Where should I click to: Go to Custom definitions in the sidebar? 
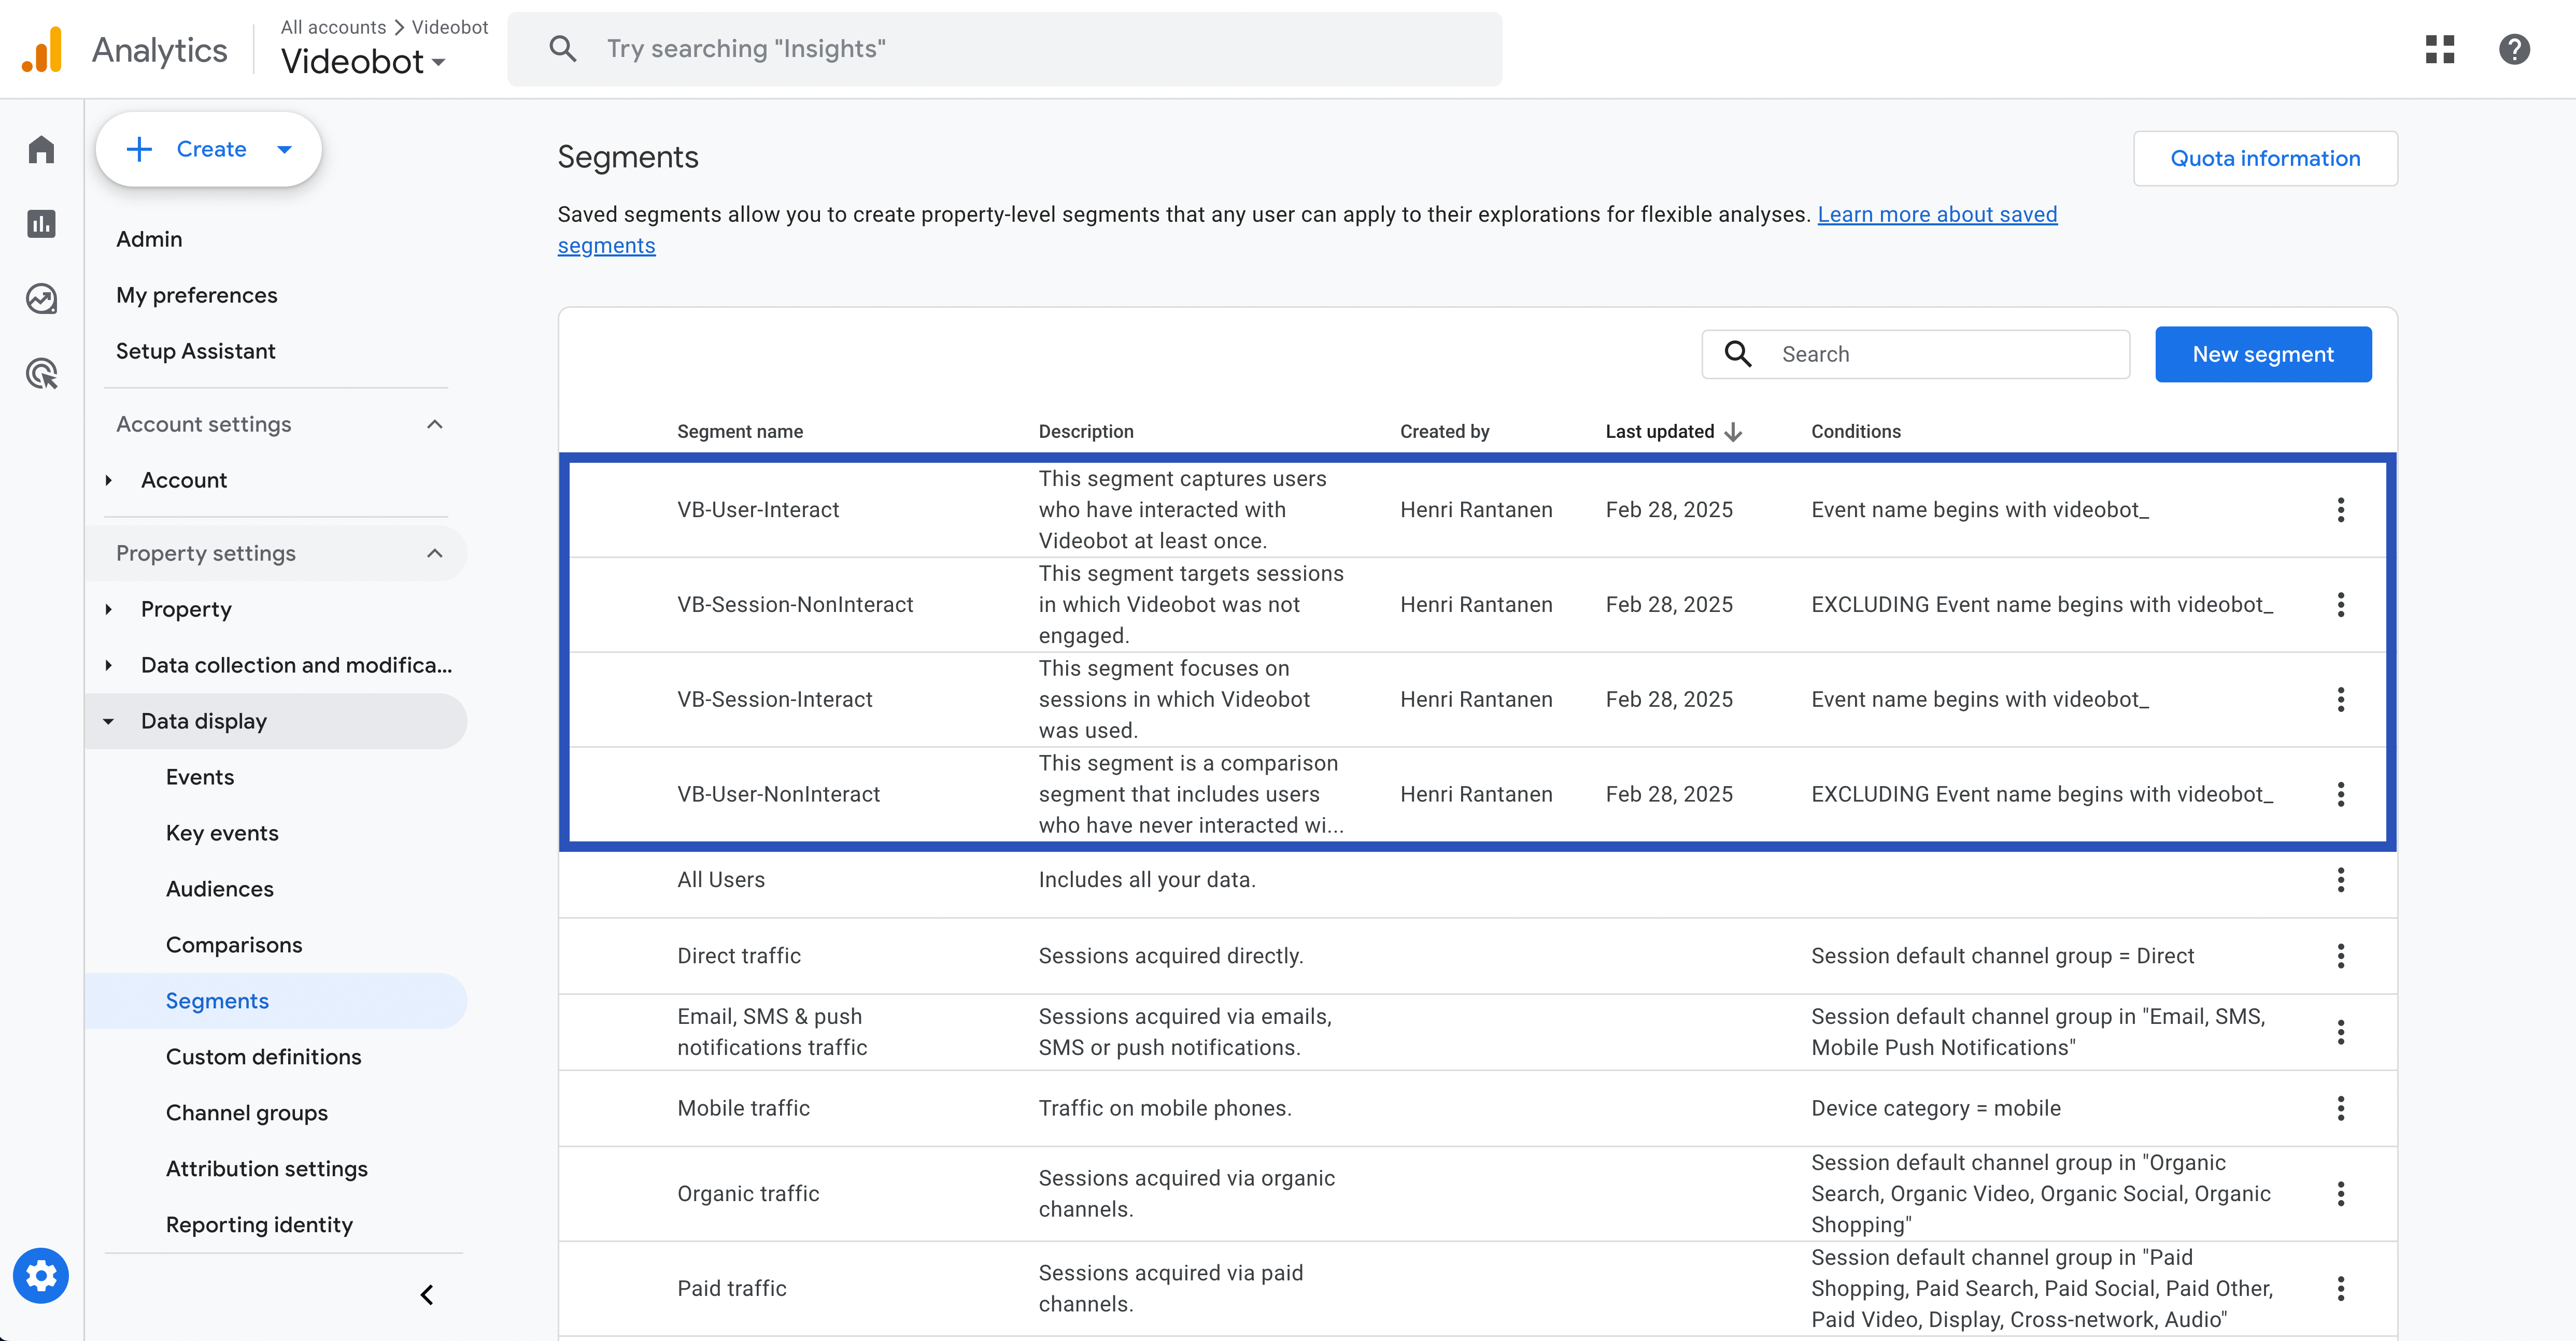click(263, 1057)
